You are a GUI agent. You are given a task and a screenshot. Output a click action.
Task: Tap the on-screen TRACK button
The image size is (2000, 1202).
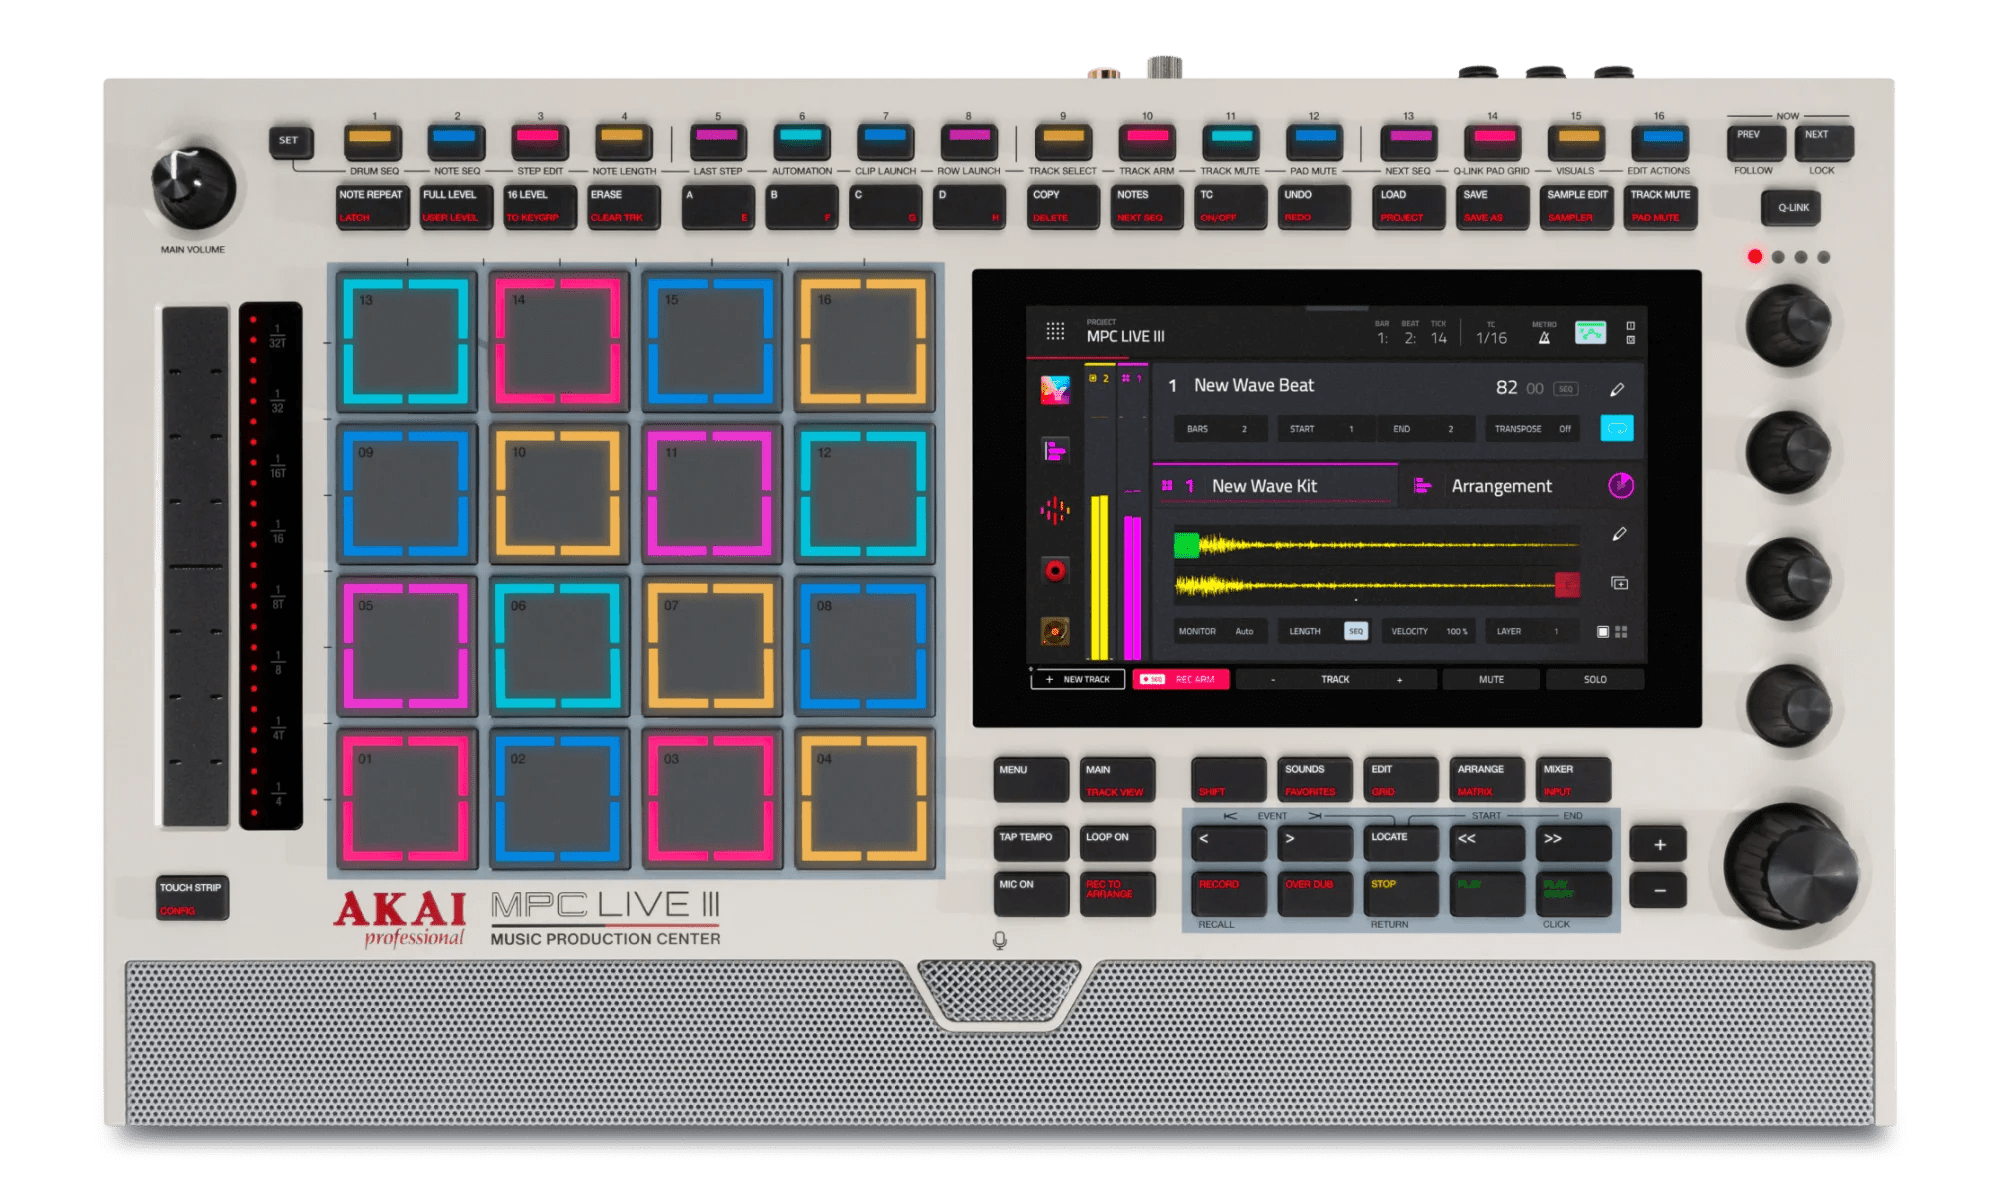tap(1335, 679)
